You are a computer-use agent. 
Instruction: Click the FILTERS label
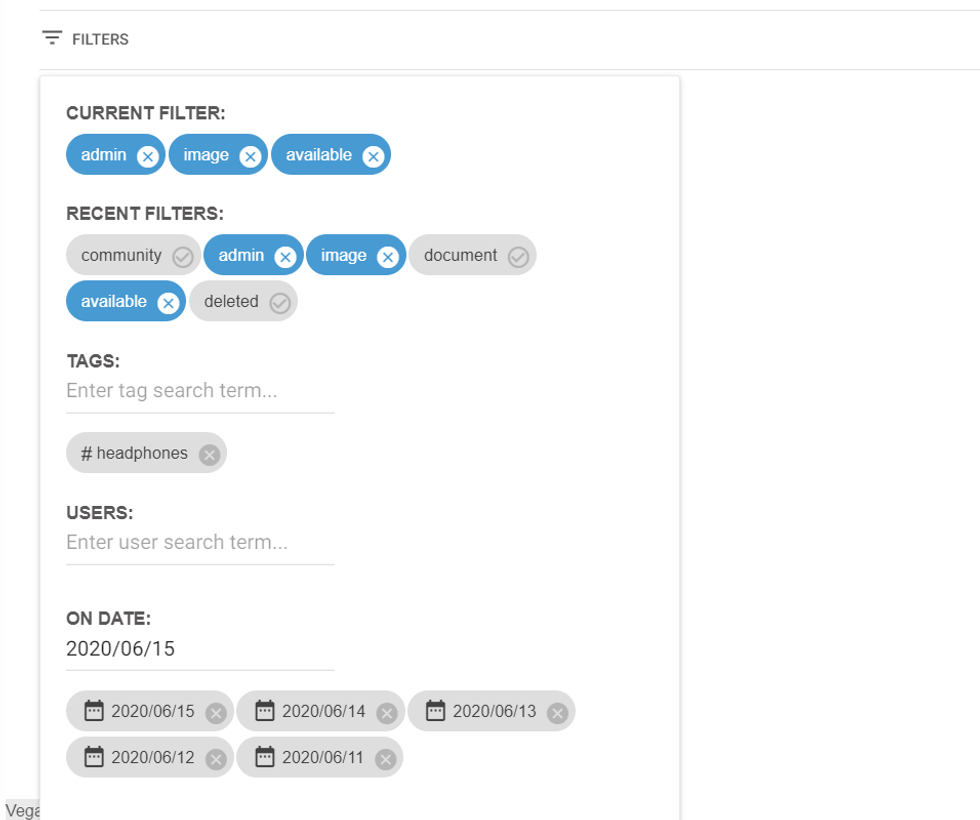100,40
